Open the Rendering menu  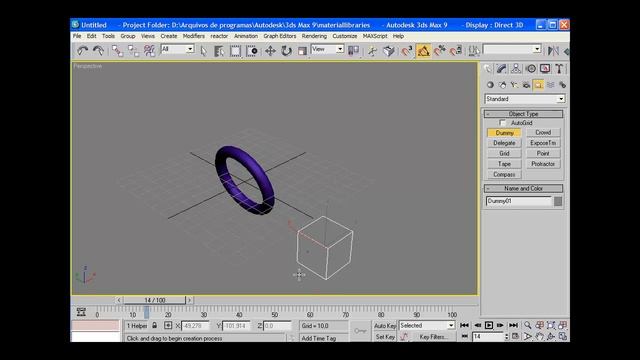pyautogui.click(x=314, y=36)
